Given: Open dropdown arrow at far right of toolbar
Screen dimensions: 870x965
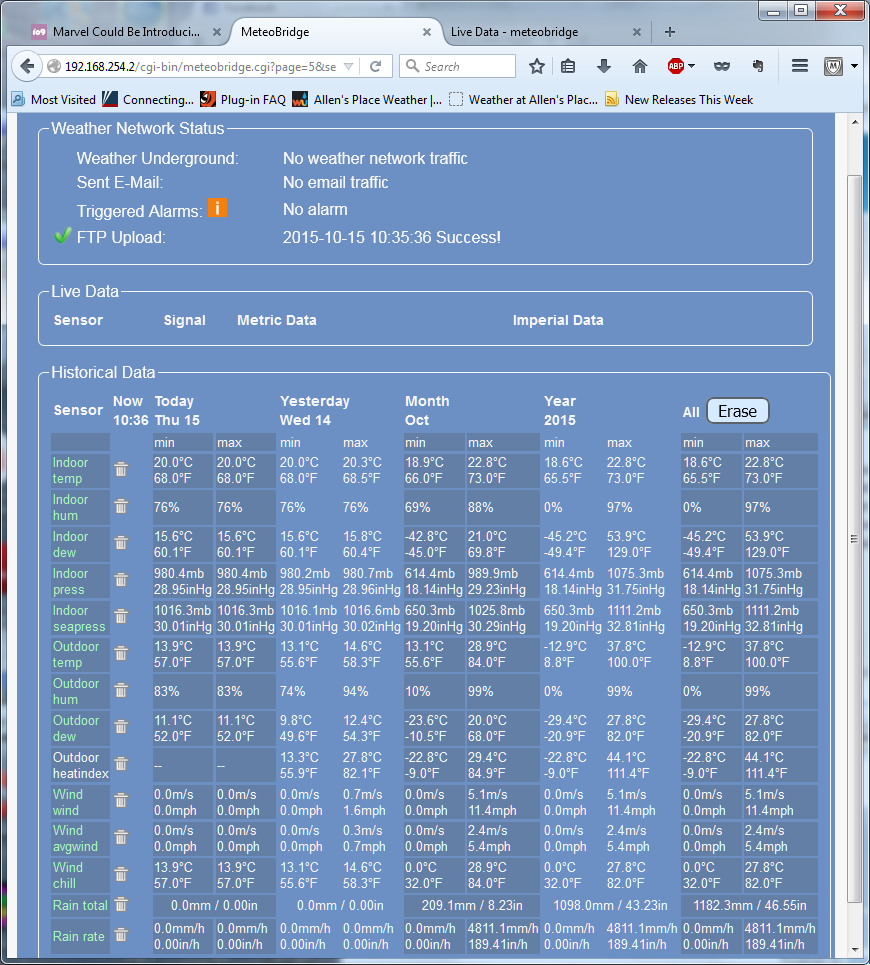Looking at the screenshot, I should click(x=854, y=66).
